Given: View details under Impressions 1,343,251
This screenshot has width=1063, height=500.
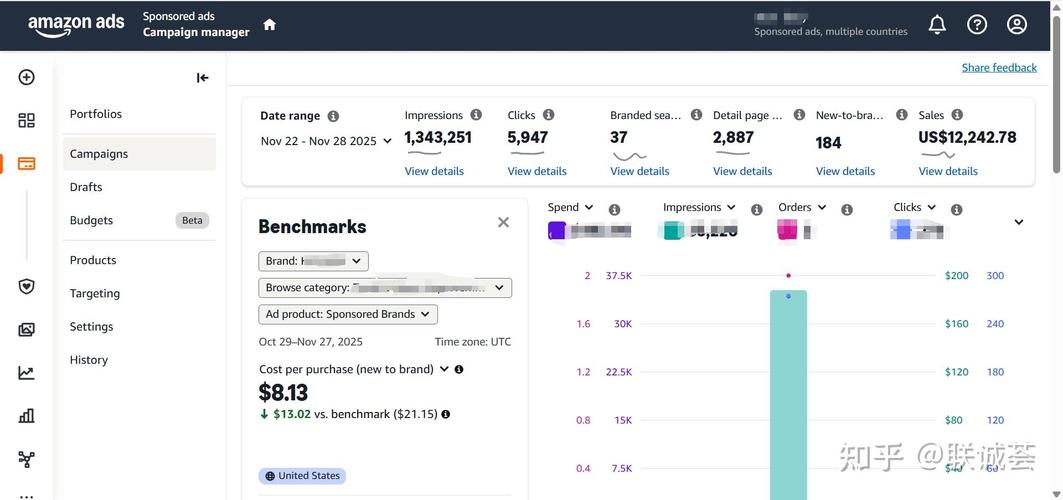Looking at the screenshot, I should point(434,171).
